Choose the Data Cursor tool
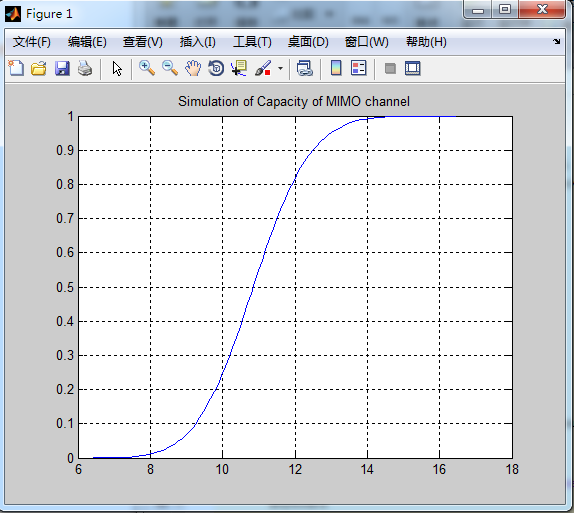Viewport: 574px width, 513px height. 239,68
